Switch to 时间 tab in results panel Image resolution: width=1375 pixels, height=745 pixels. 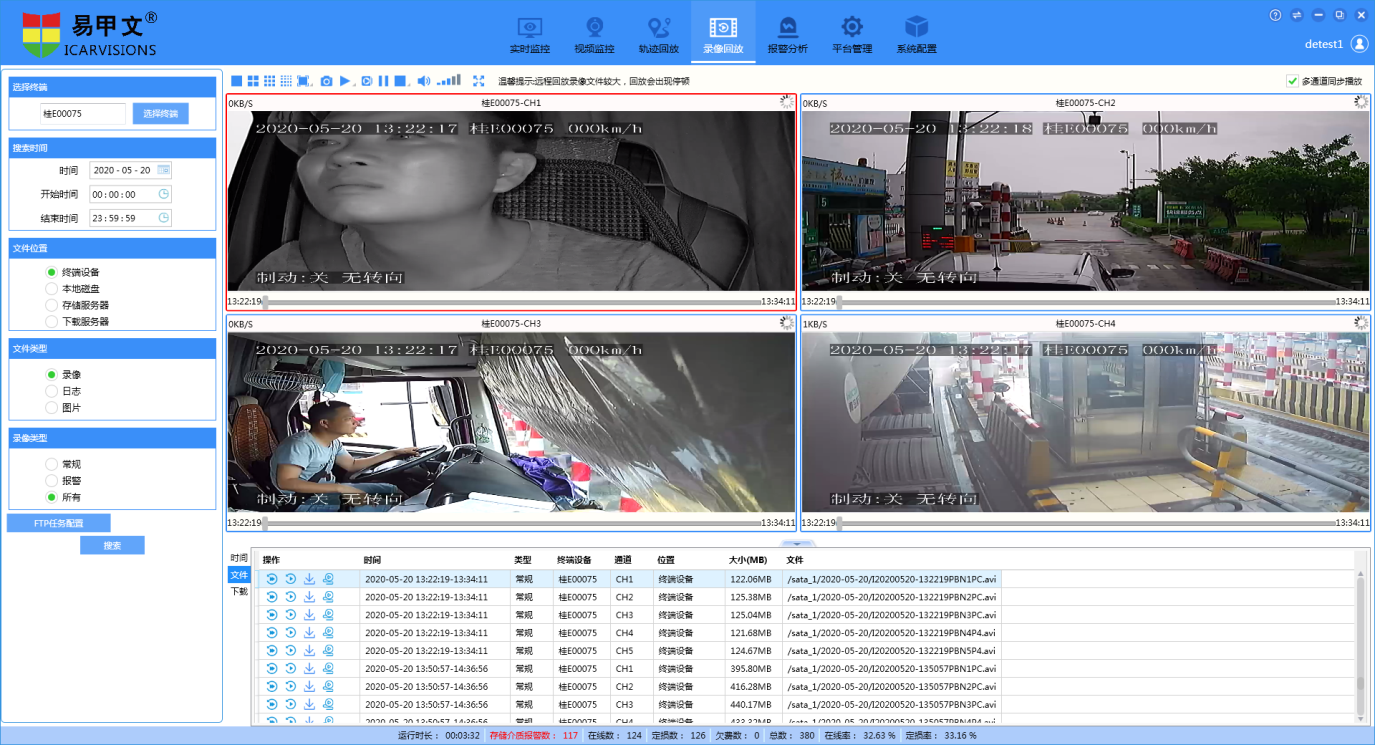[x=239, y=558]
